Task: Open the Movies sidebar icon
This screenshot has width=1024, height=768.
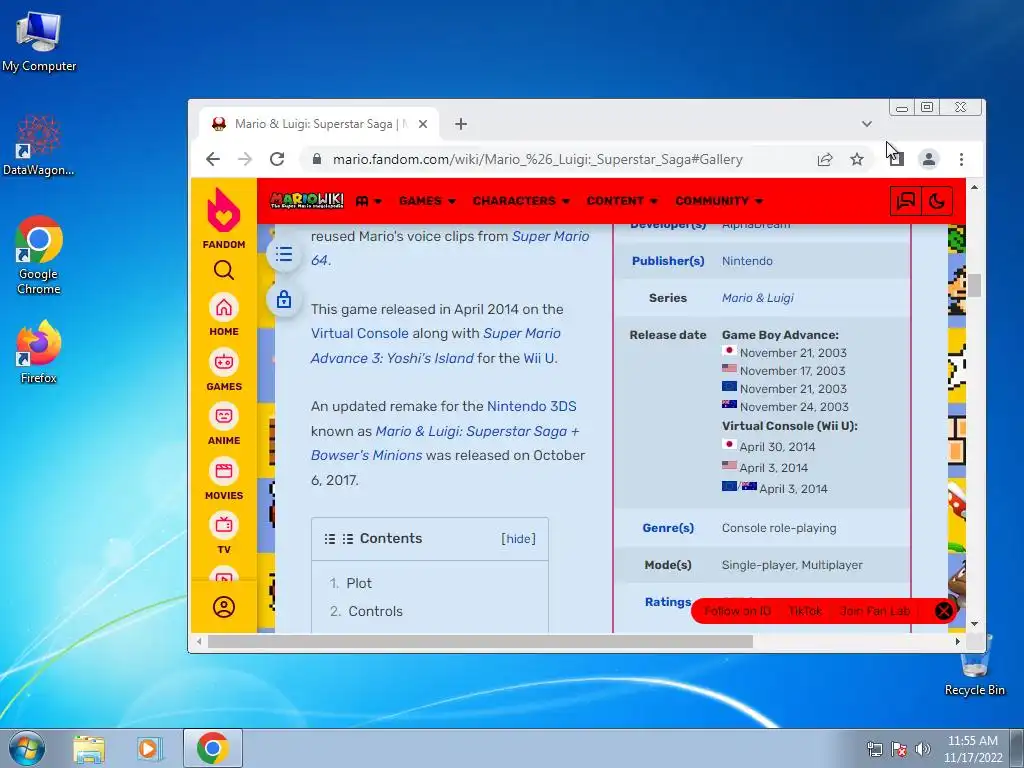Action: click(x=223, y=471)
